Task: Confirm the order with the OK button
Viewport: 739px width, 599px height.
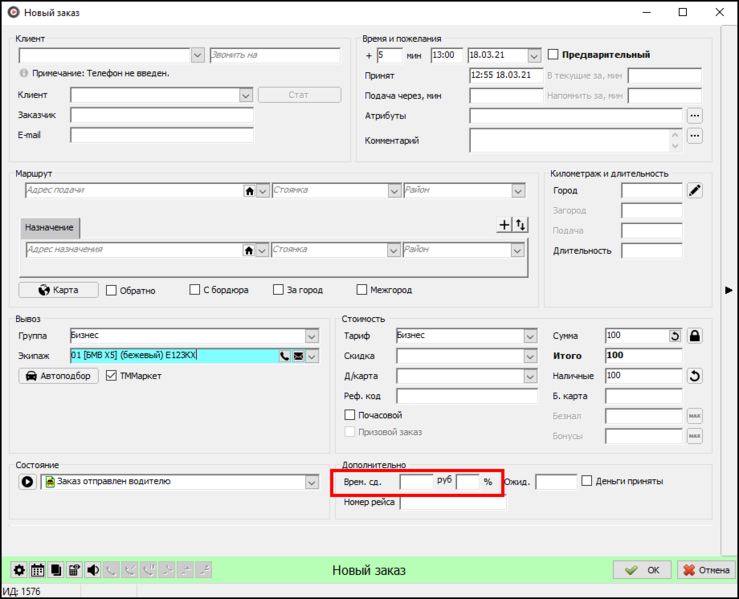Action: pyautogui.click(x=642, y=570)
